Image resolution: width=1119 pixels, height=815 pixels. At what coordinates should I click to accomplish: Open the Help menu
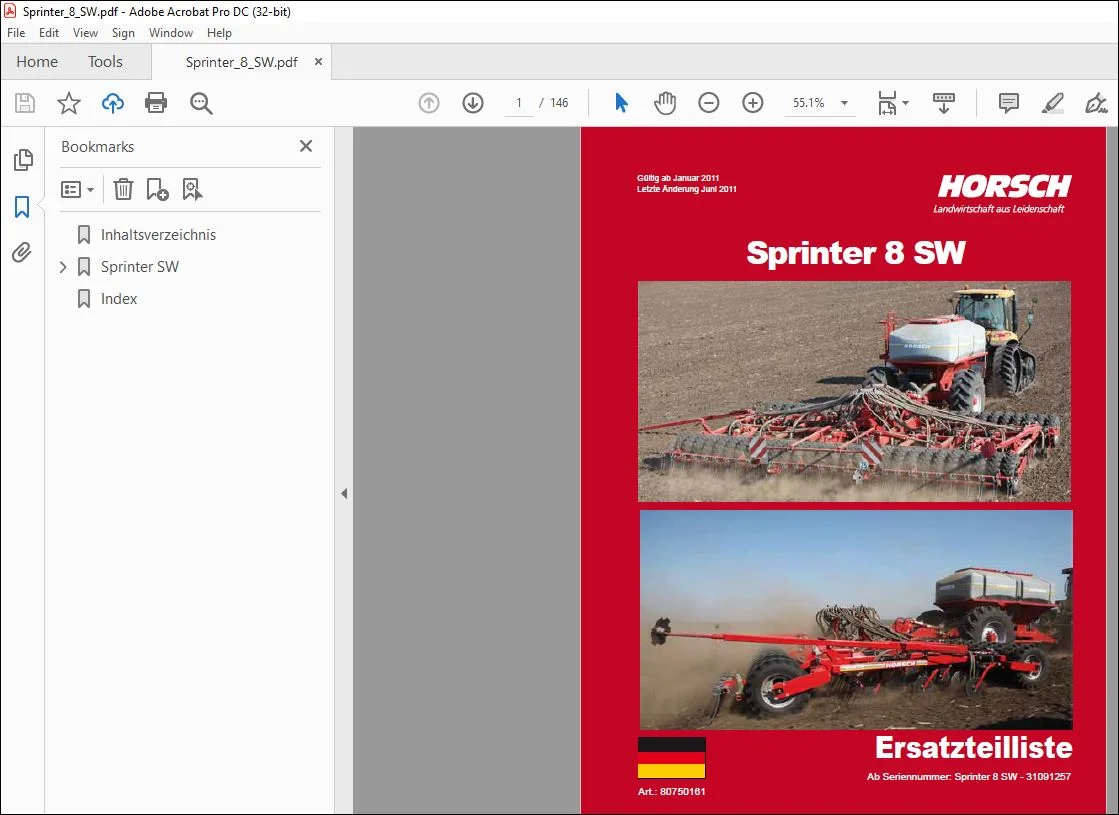219,33
